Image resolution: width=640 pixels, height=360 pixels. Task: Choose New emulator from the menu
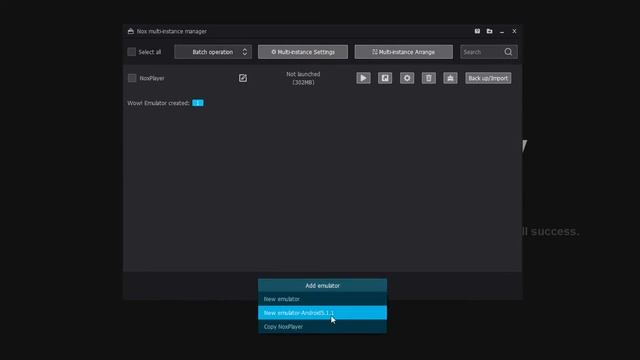tap(322, 299)
